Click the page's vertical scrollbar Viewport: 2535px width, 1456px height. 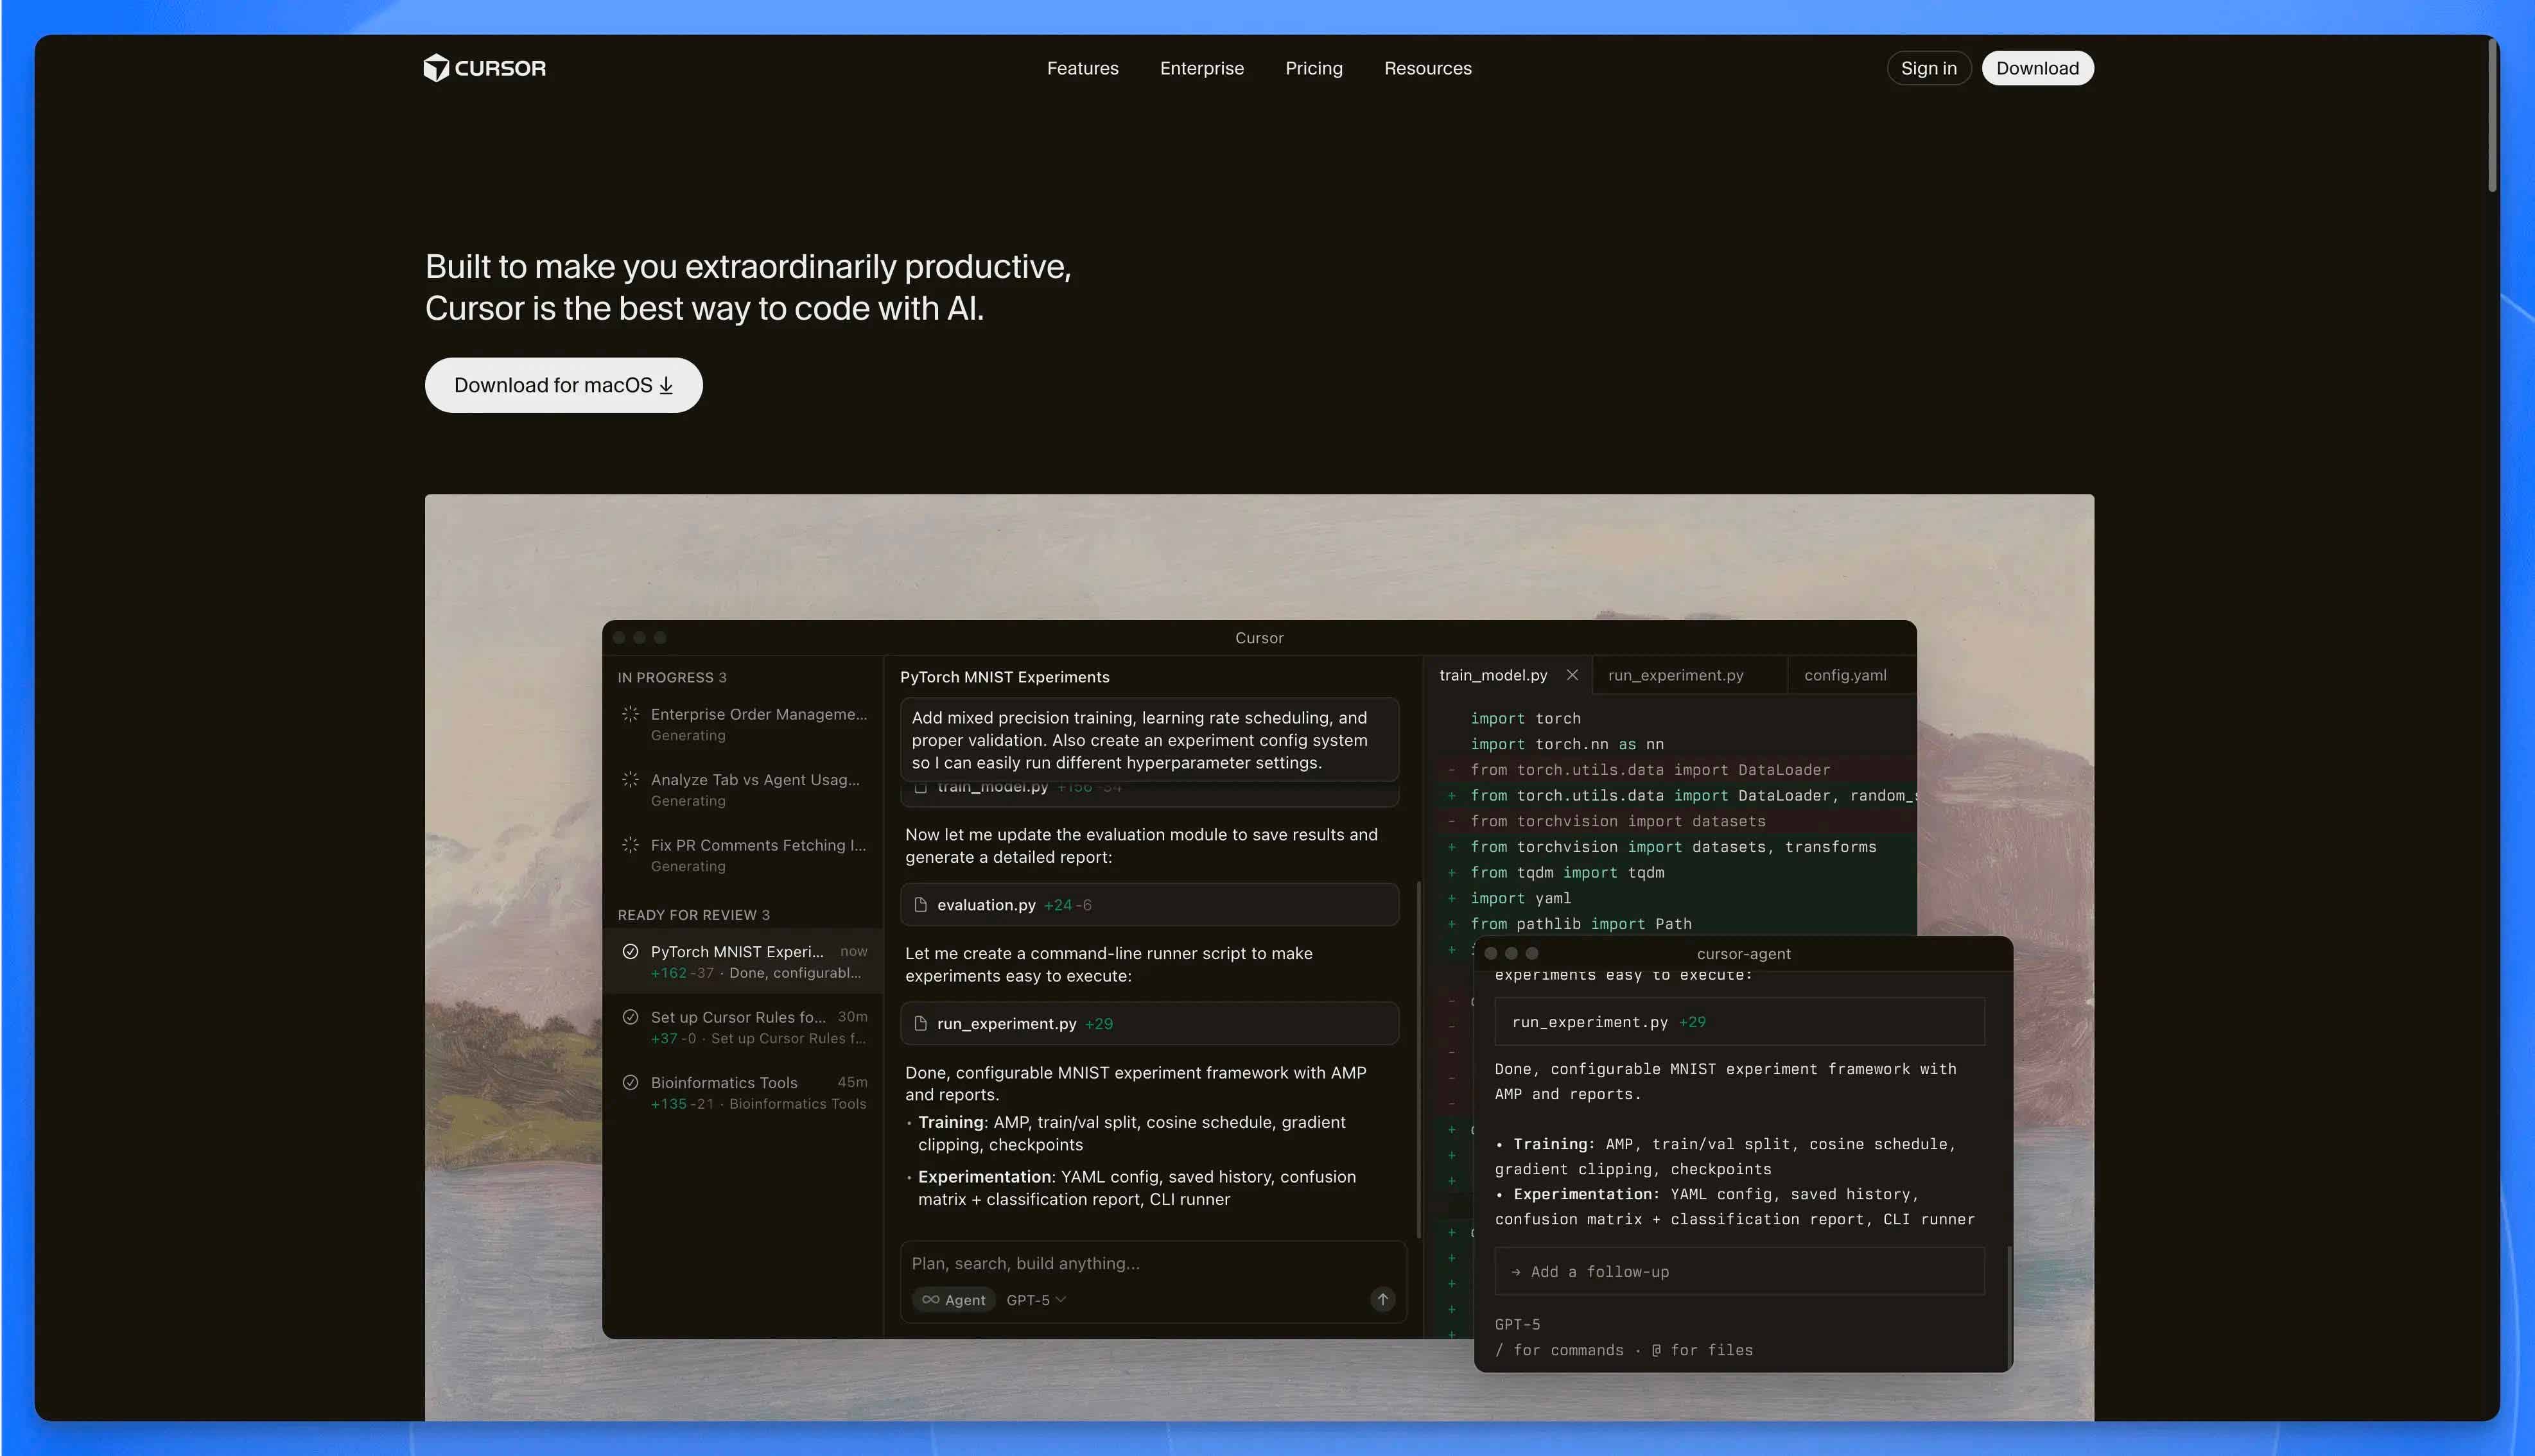[x=2492, y=115]
